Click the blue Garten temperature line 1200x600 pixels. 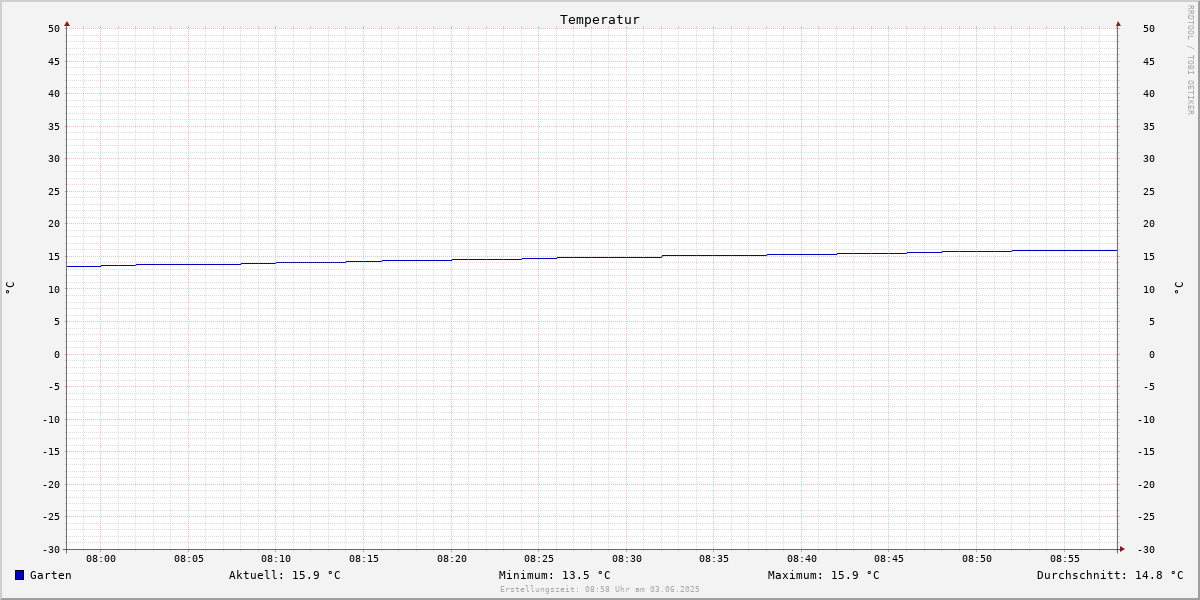click(x=592, y=258)
